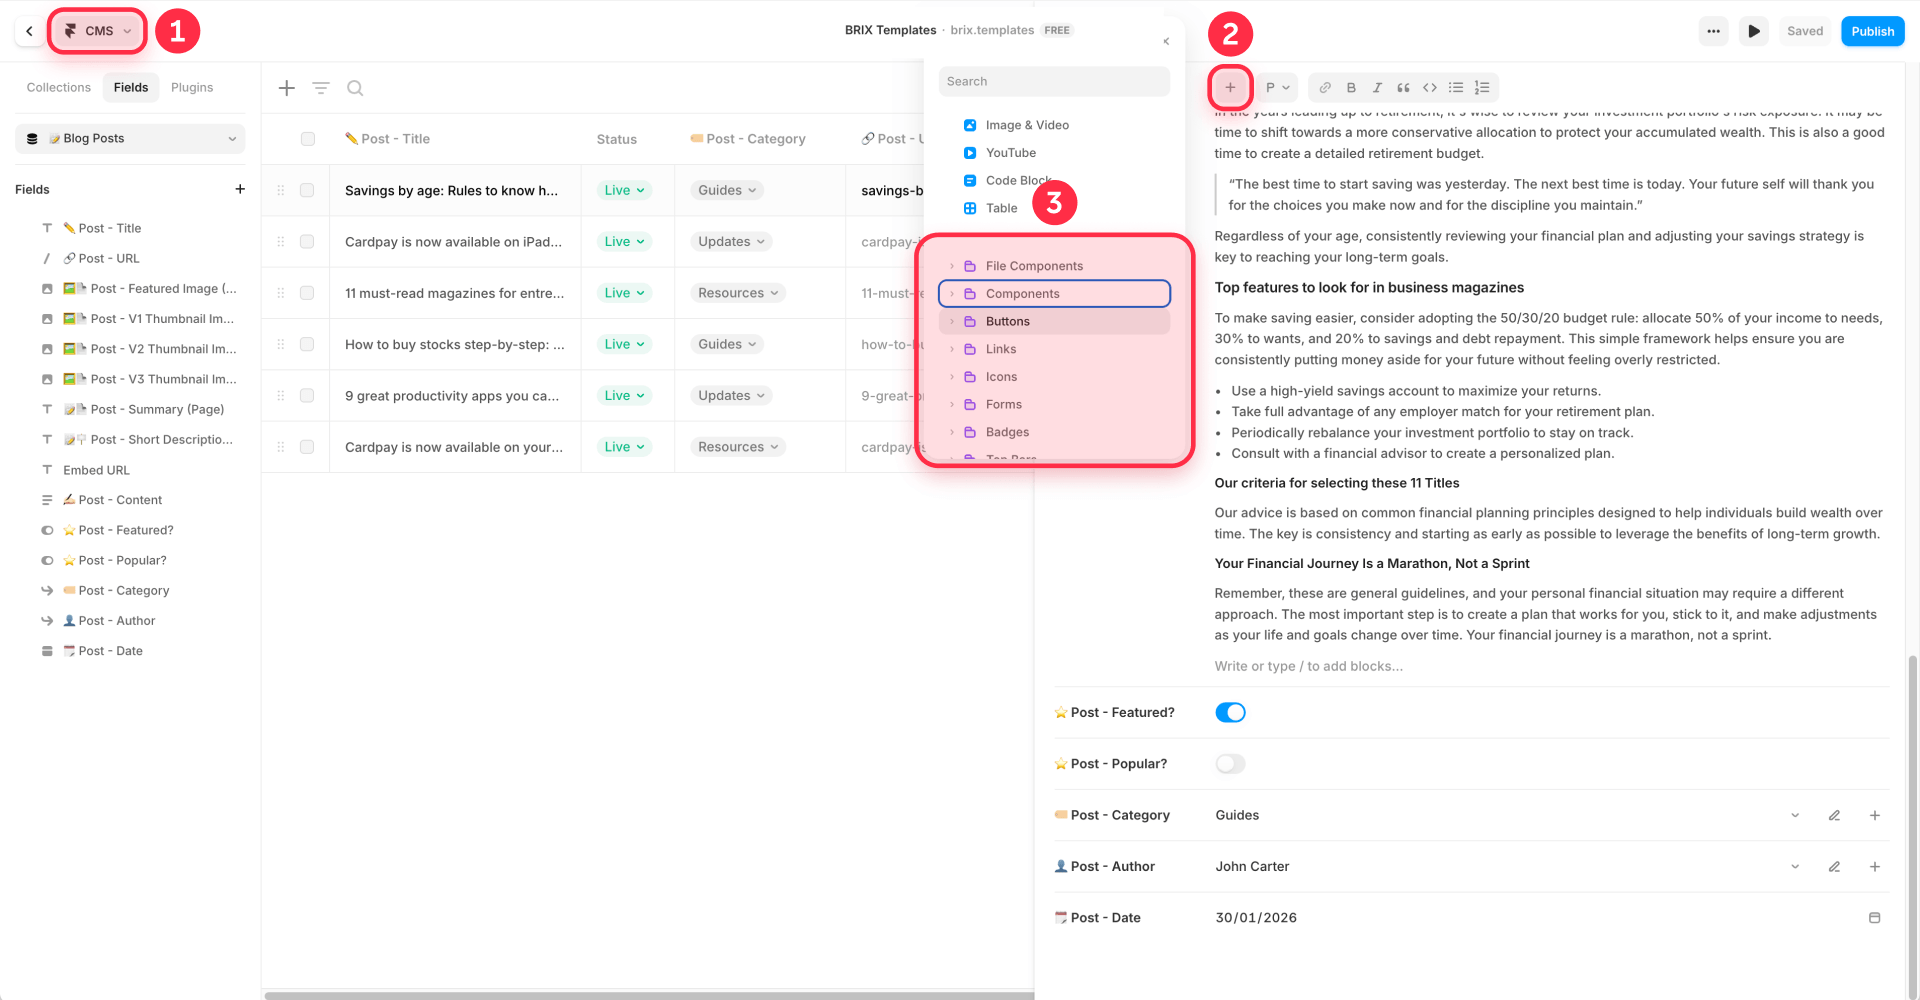Screen dimensions: 1920x1000
Task: Switch to the Collections tab
Action: (59, 88)
